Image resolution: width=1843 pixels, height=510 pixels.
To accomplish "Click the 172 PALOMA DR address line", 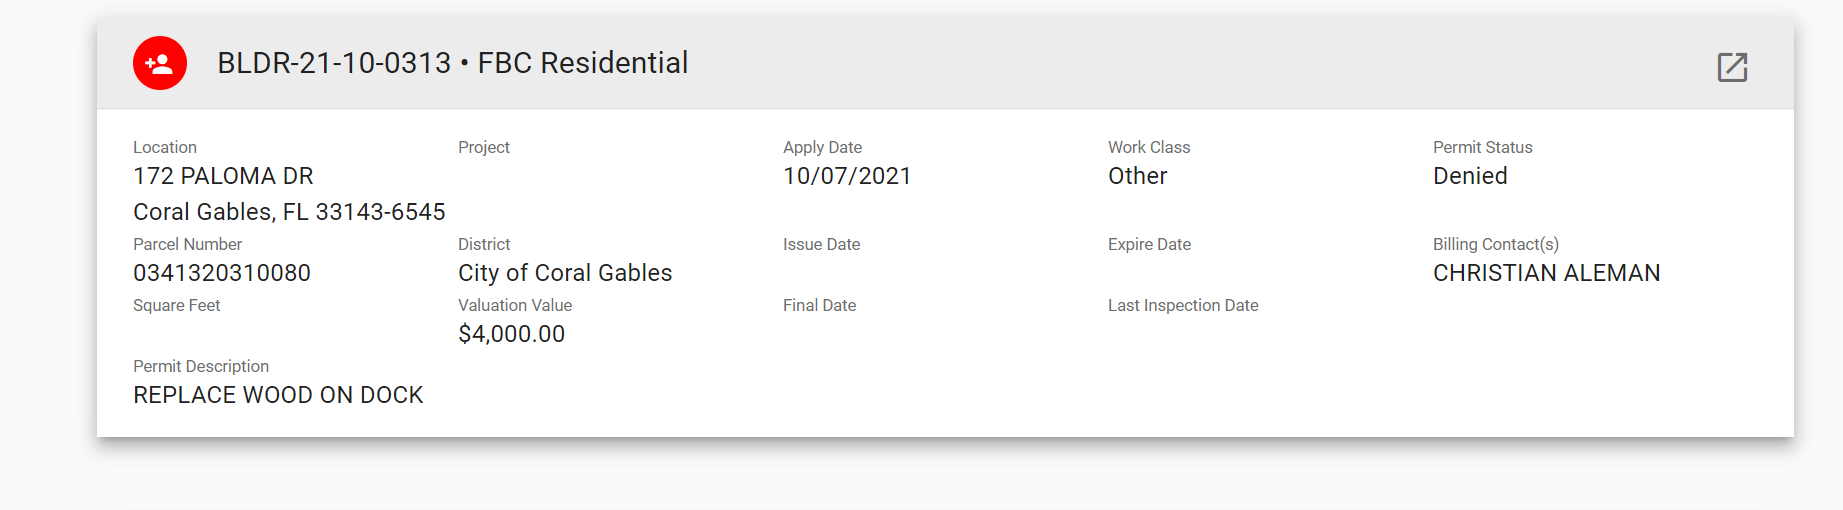I will [x=223, y=176].
